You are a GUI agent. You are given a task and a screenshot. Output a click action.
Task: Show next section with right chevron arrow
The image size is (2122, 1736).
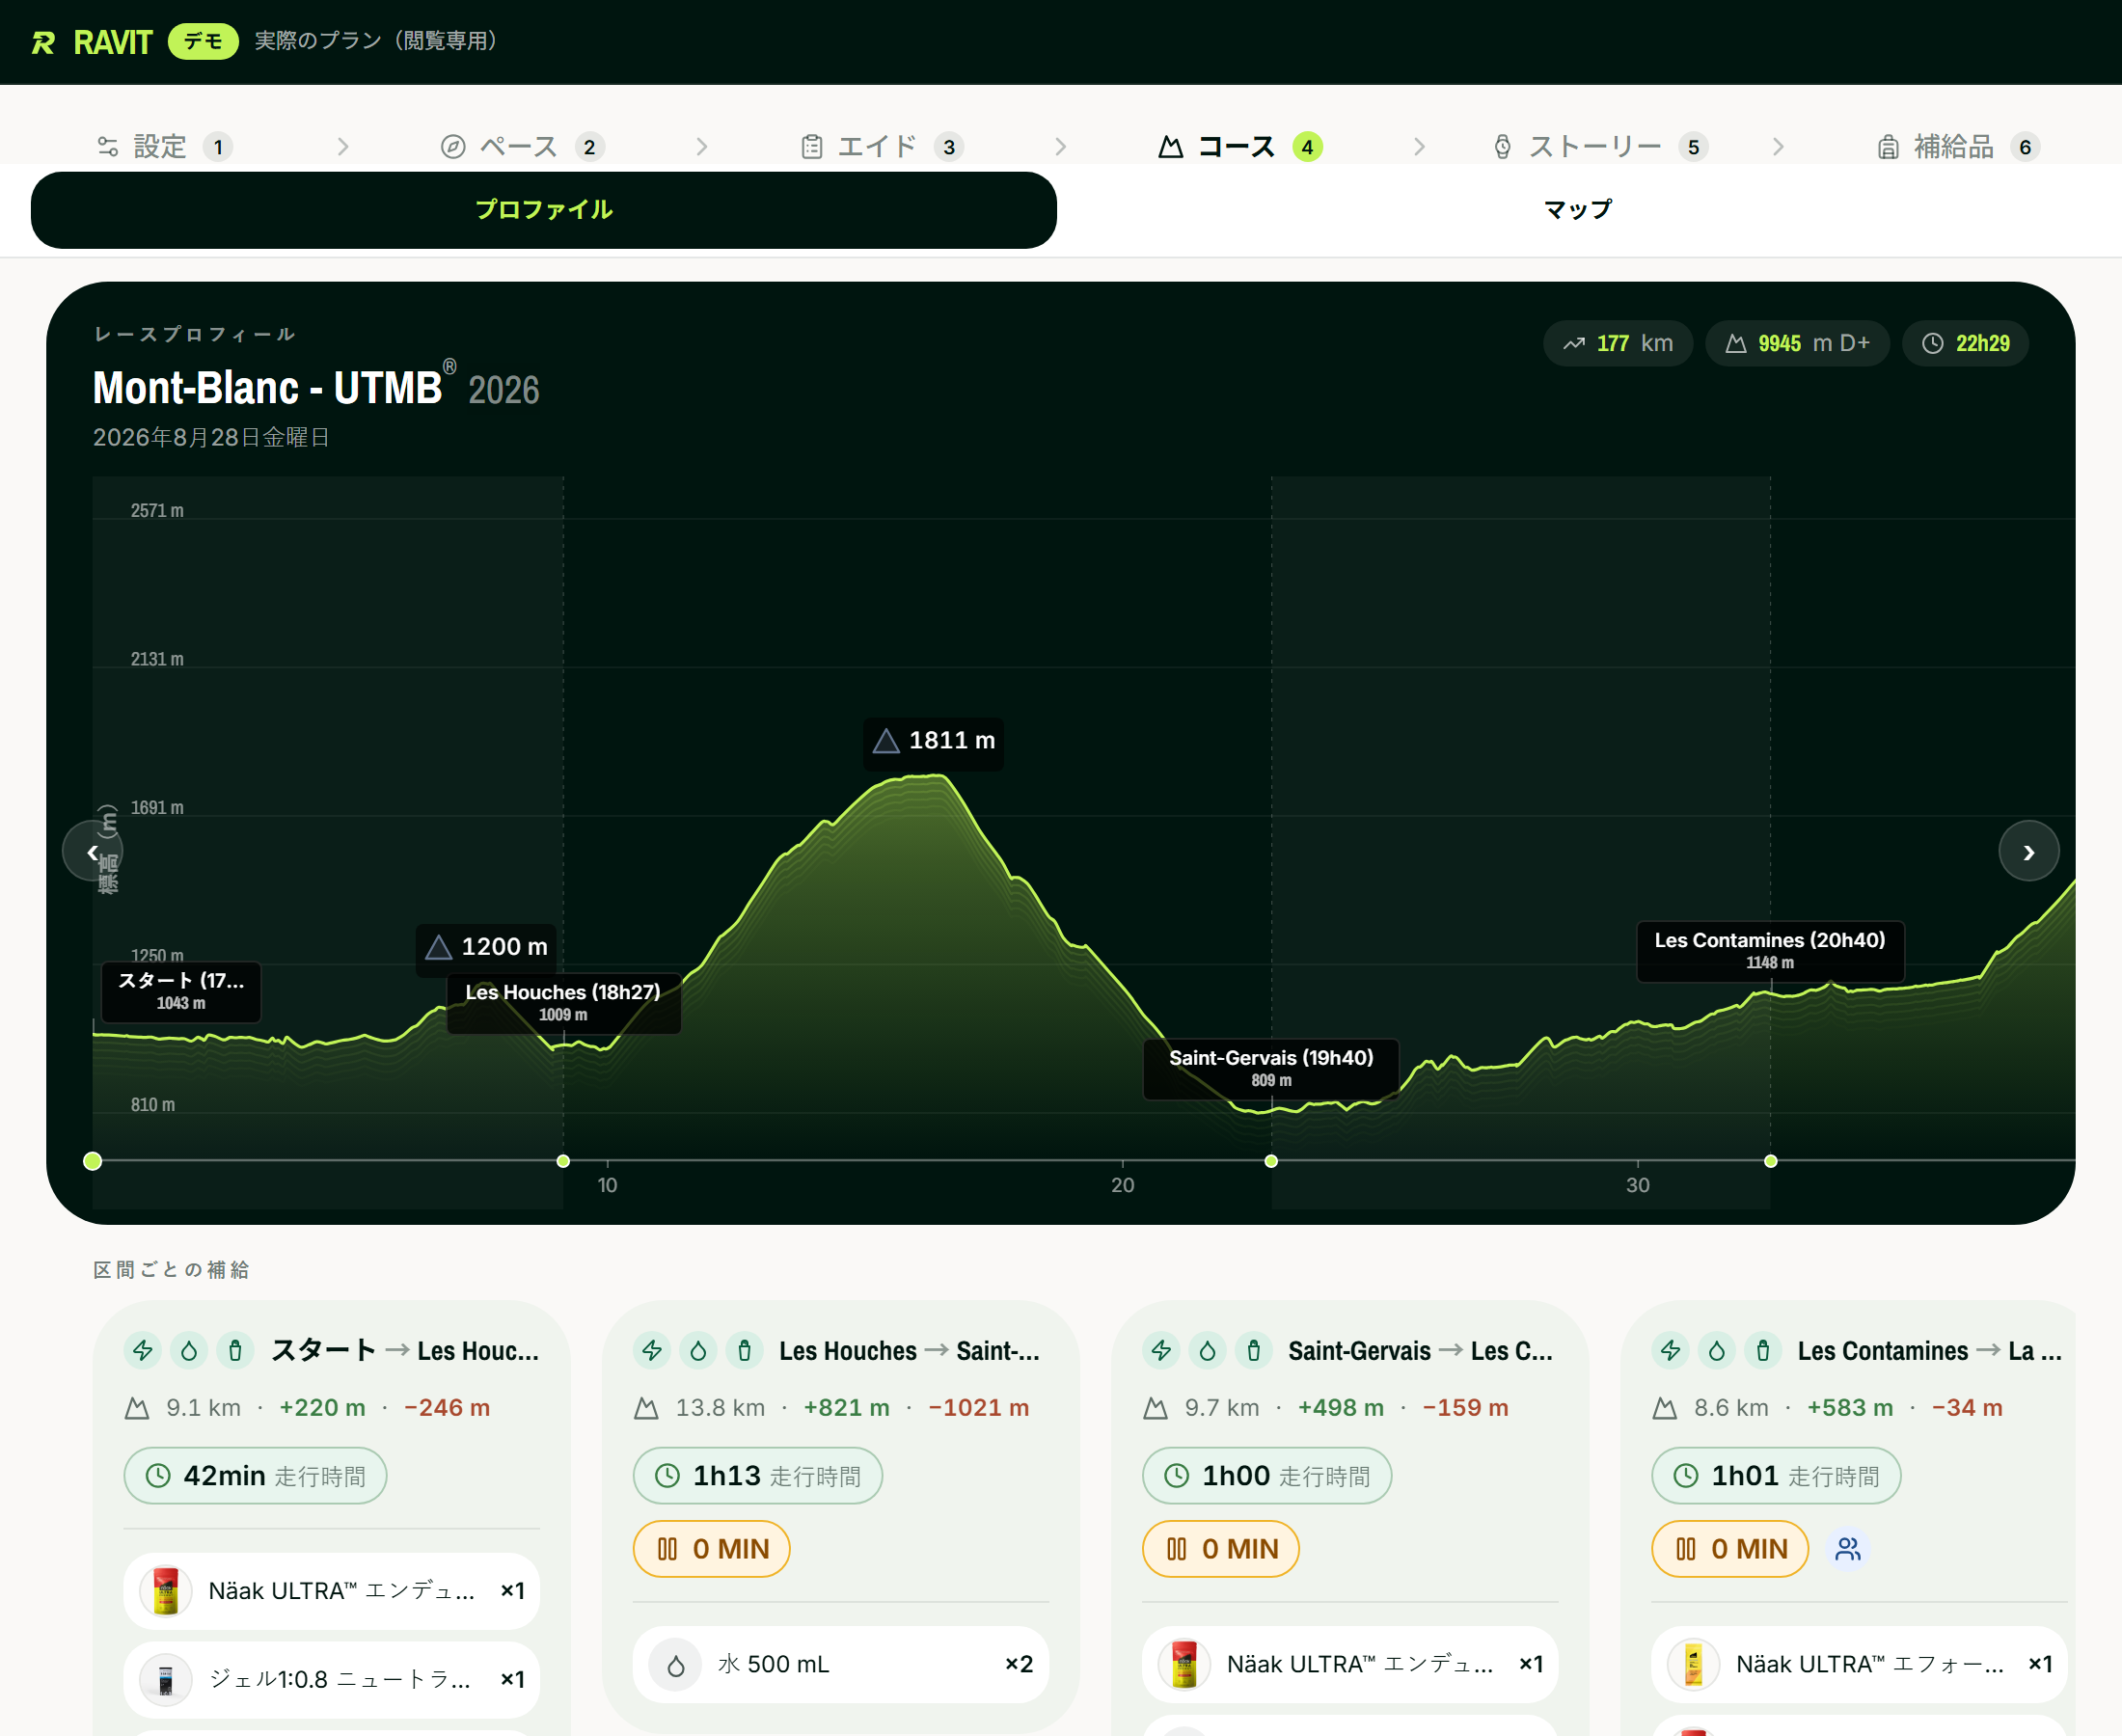coord(2029,852)
